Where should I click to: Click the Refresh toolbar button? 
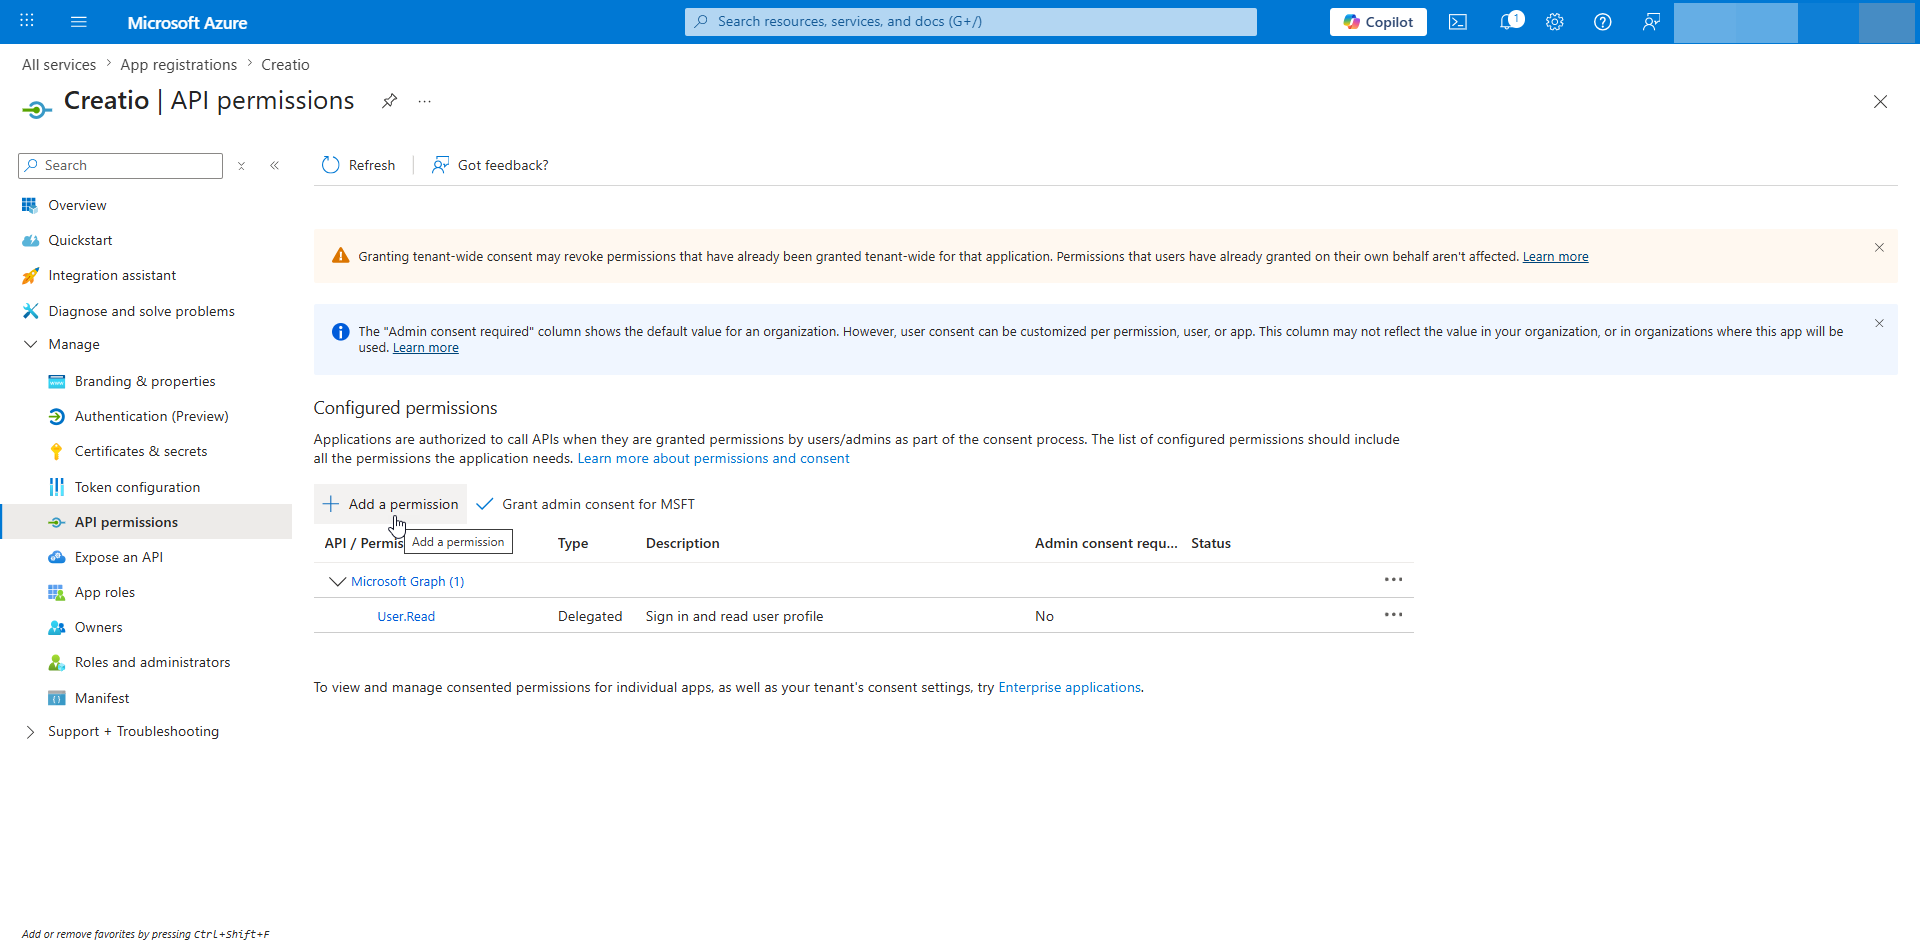(358, 165)
